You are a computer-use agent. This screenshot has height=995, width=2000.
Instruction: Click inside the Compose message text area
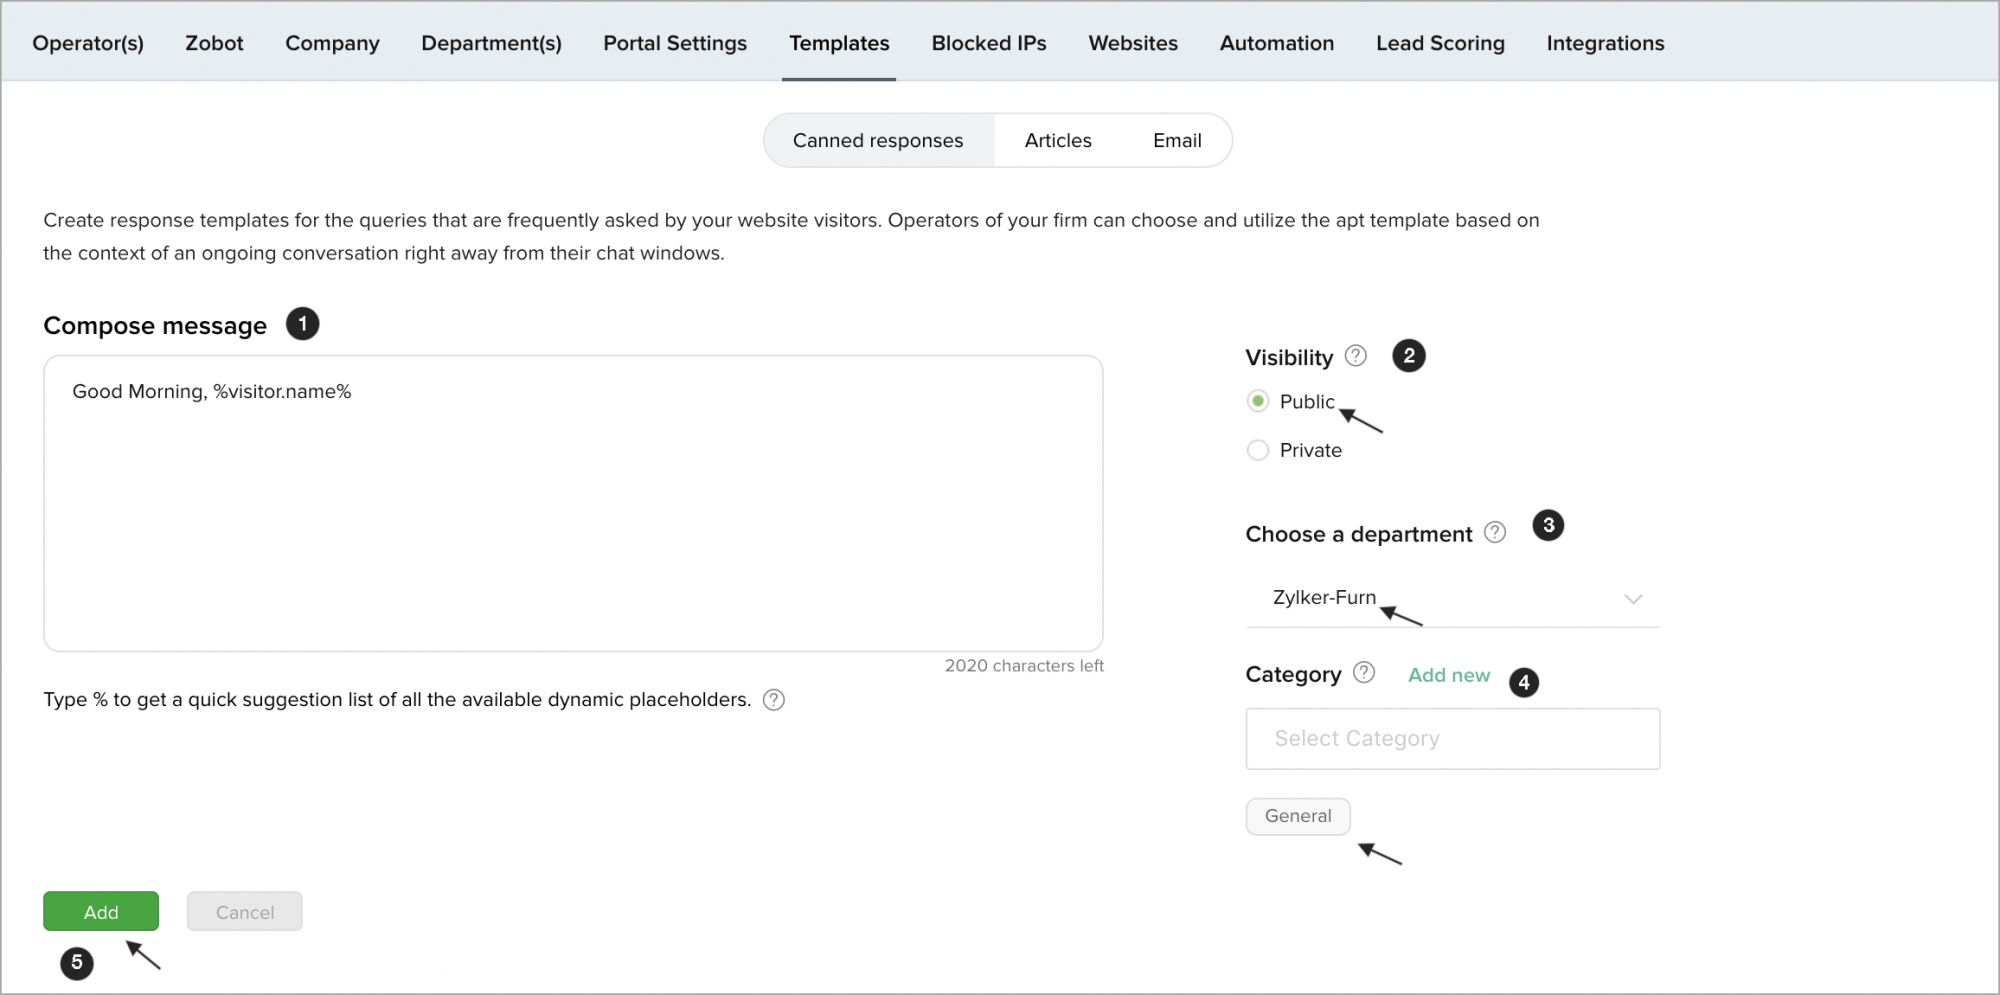click(x=572, y=510)
